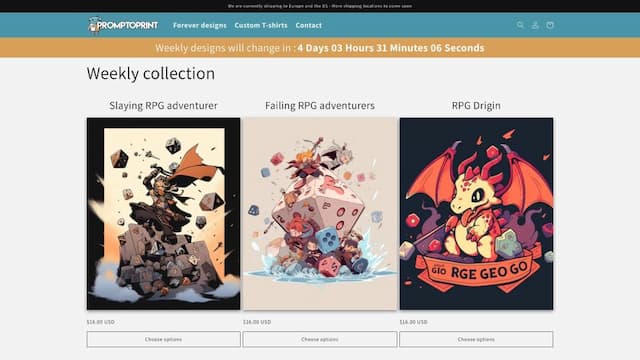640x360 pixels.
Task: Open Custom T-shirts menu item
Action: pos(261,25)
